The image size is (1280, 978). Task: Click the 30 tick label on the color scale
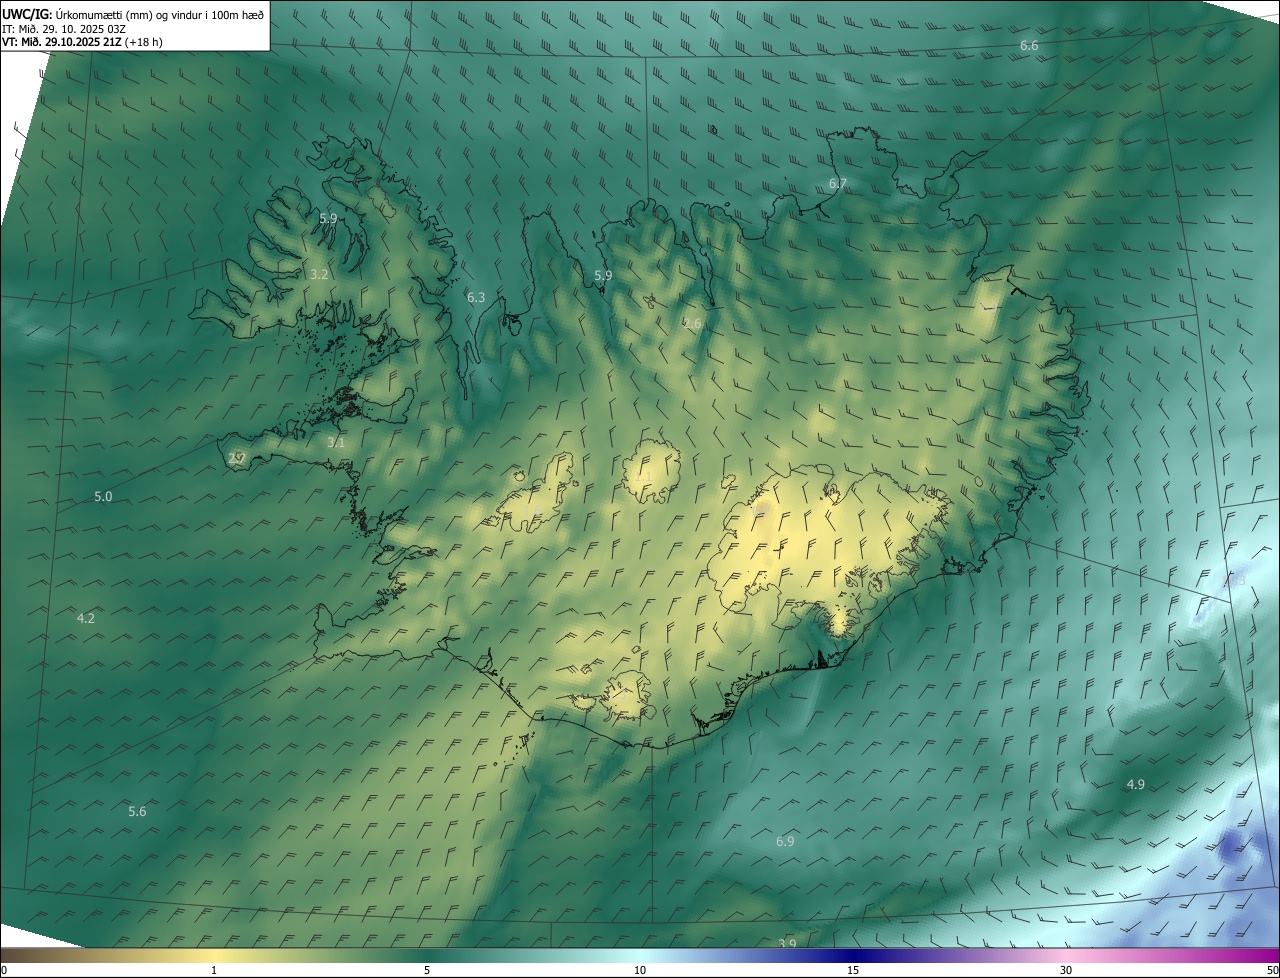(1066, 970)
